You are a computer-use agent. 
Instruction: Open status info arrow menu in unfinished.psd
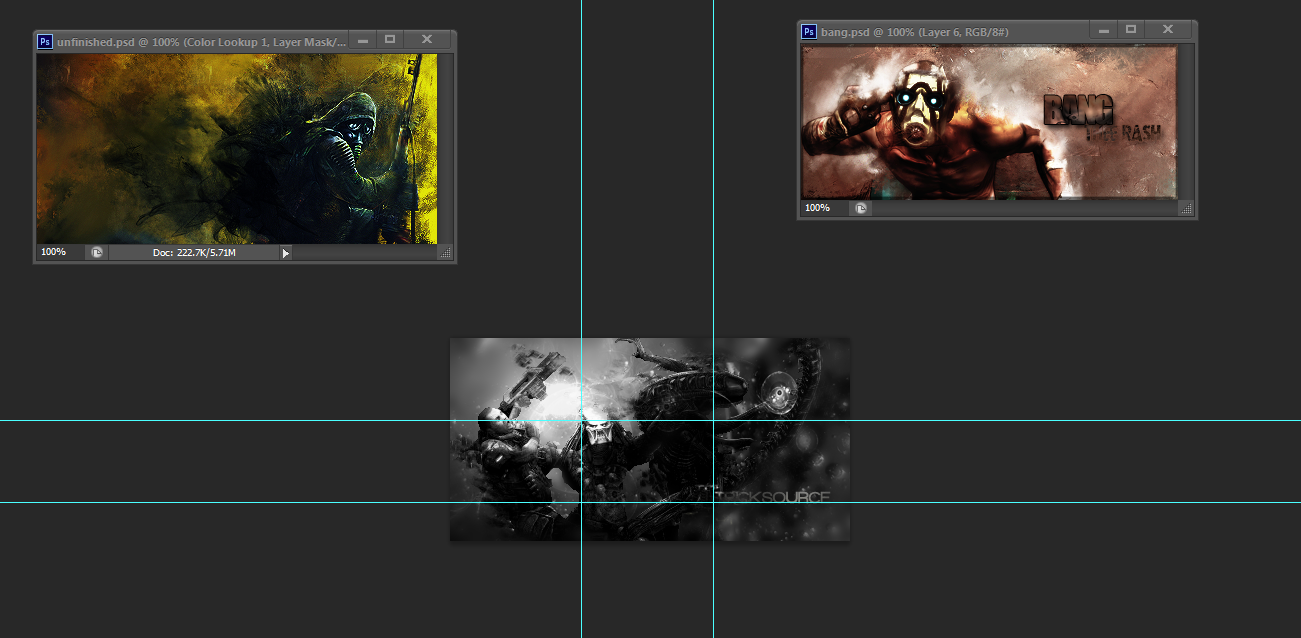(285, 253)
